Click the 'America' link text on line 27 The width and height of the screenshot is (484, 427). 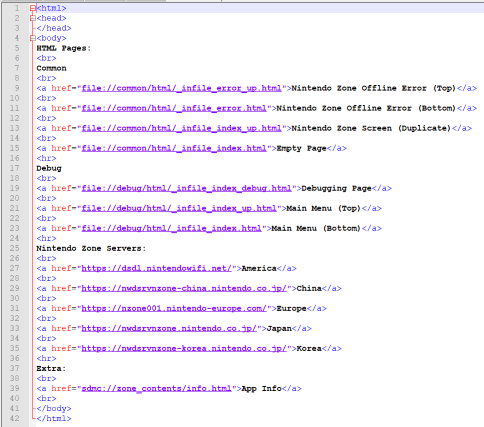point(259,268)
